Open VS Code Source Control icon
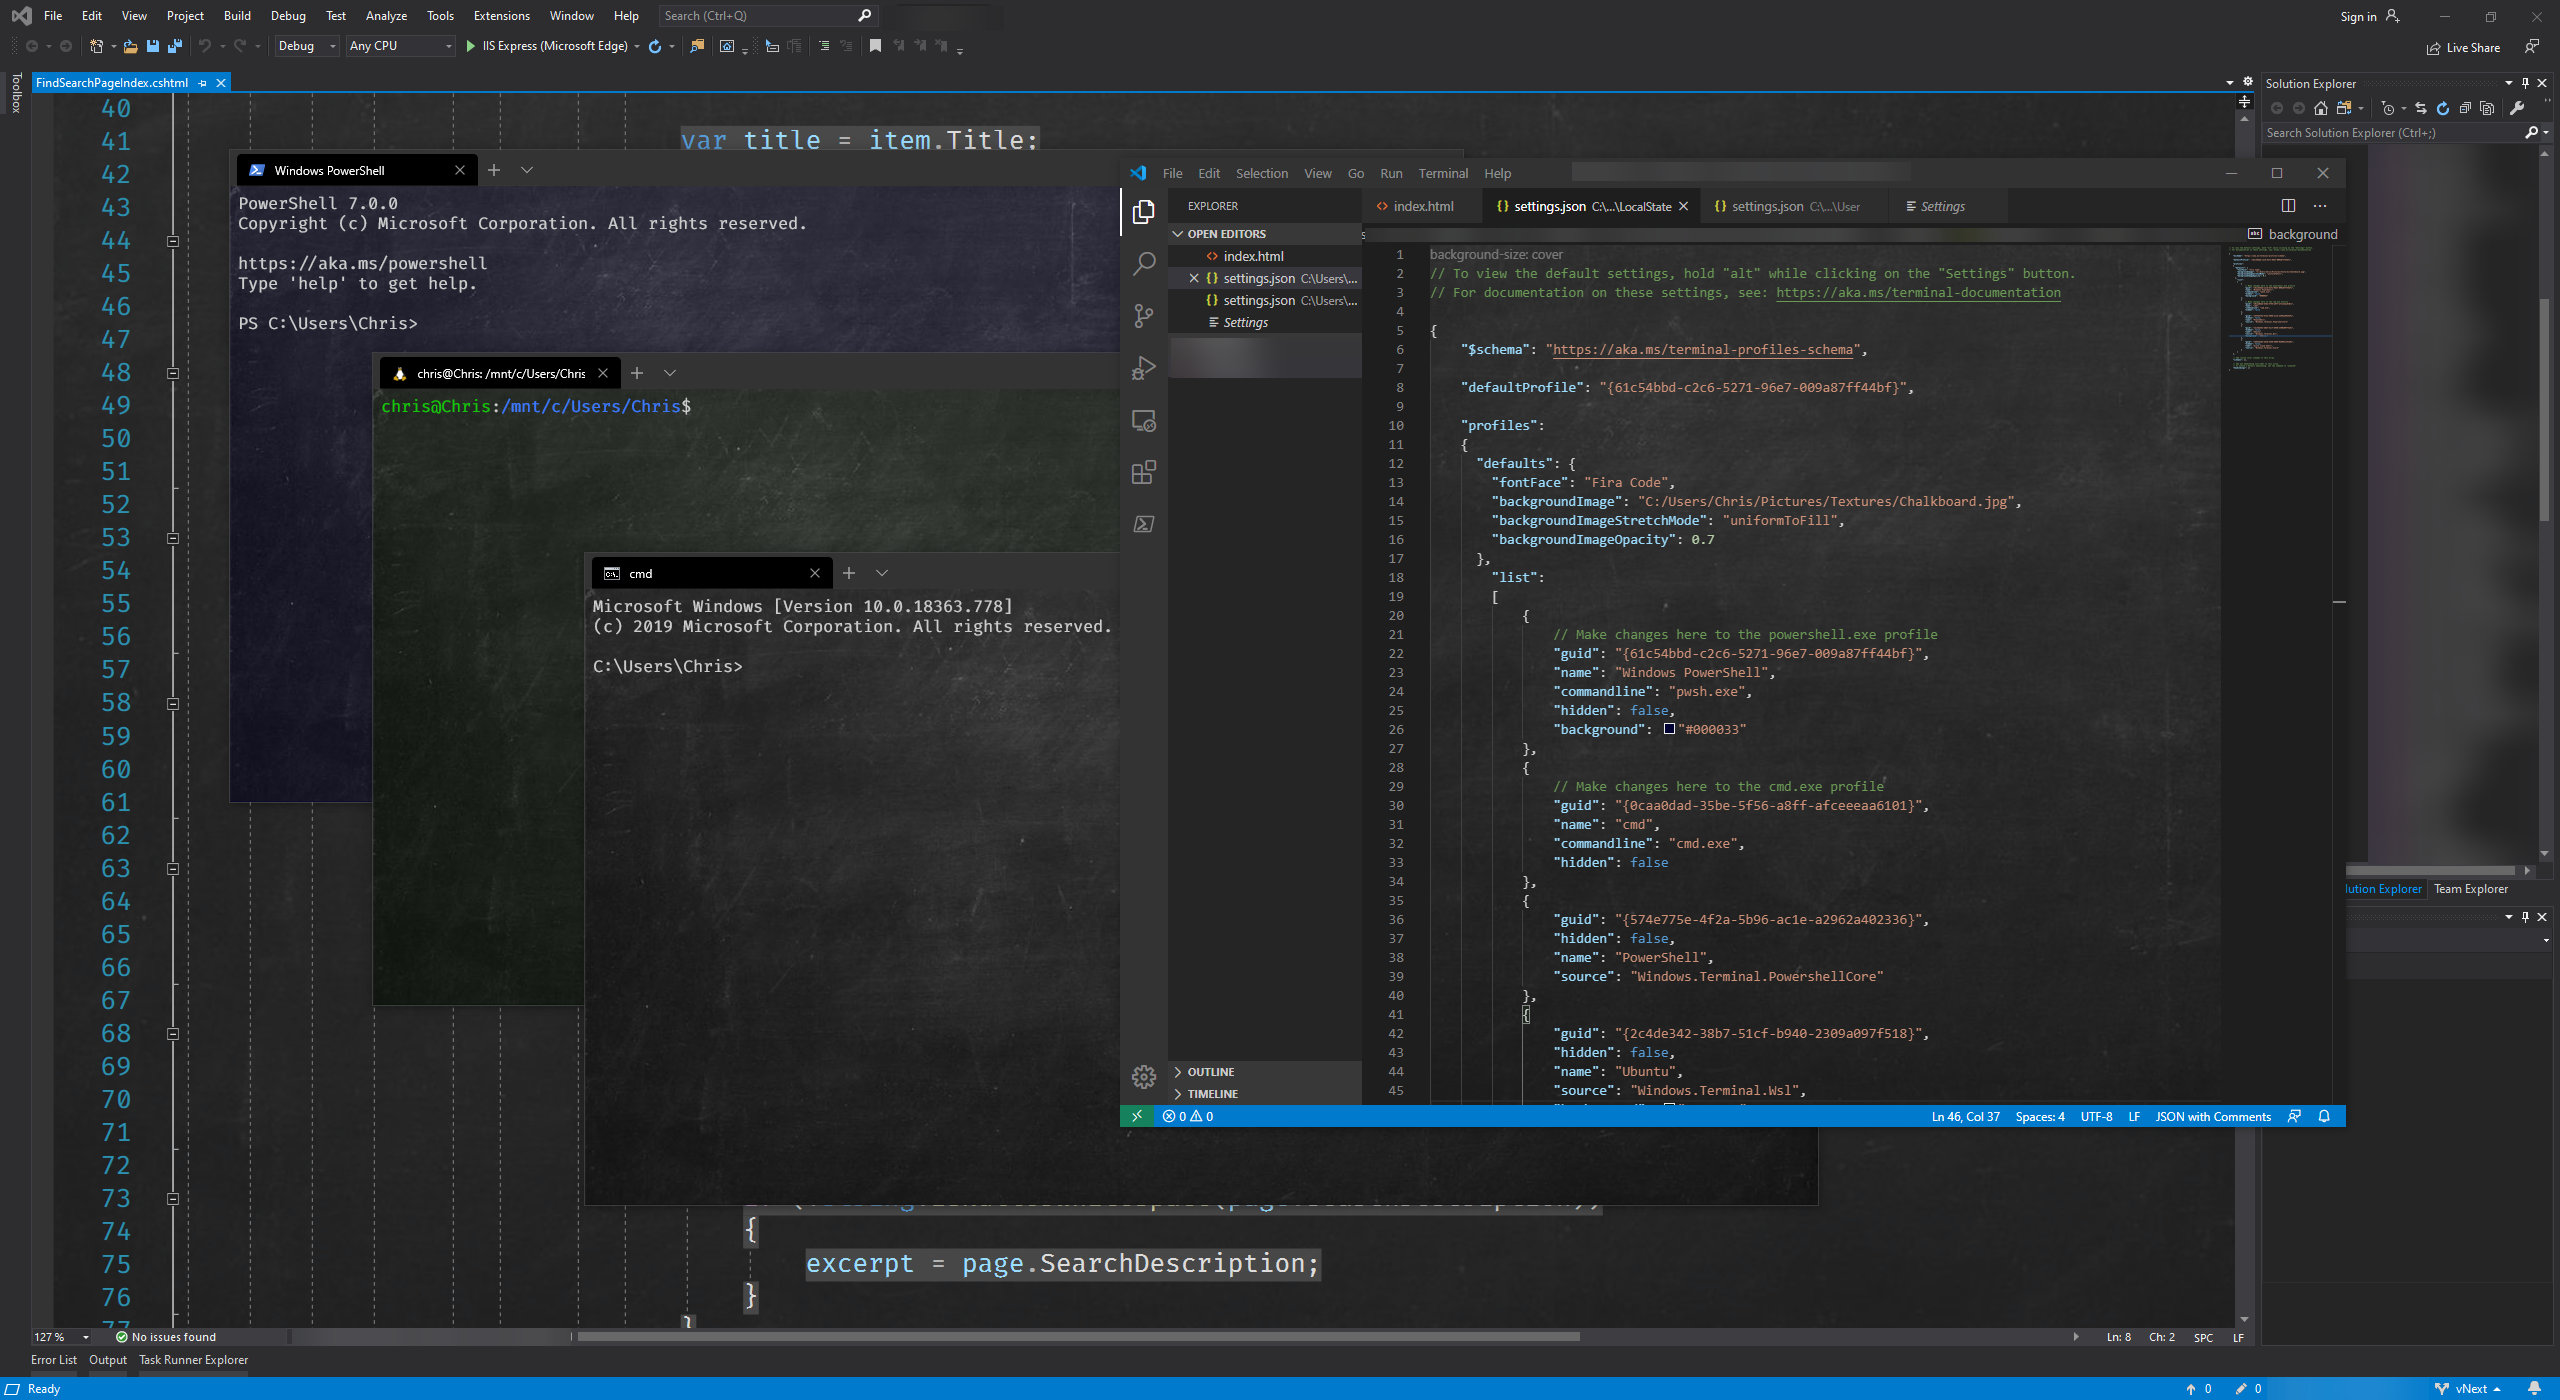This screenshot has height=1400, width=2560. pyautogui.click(x=1144, y=316)
